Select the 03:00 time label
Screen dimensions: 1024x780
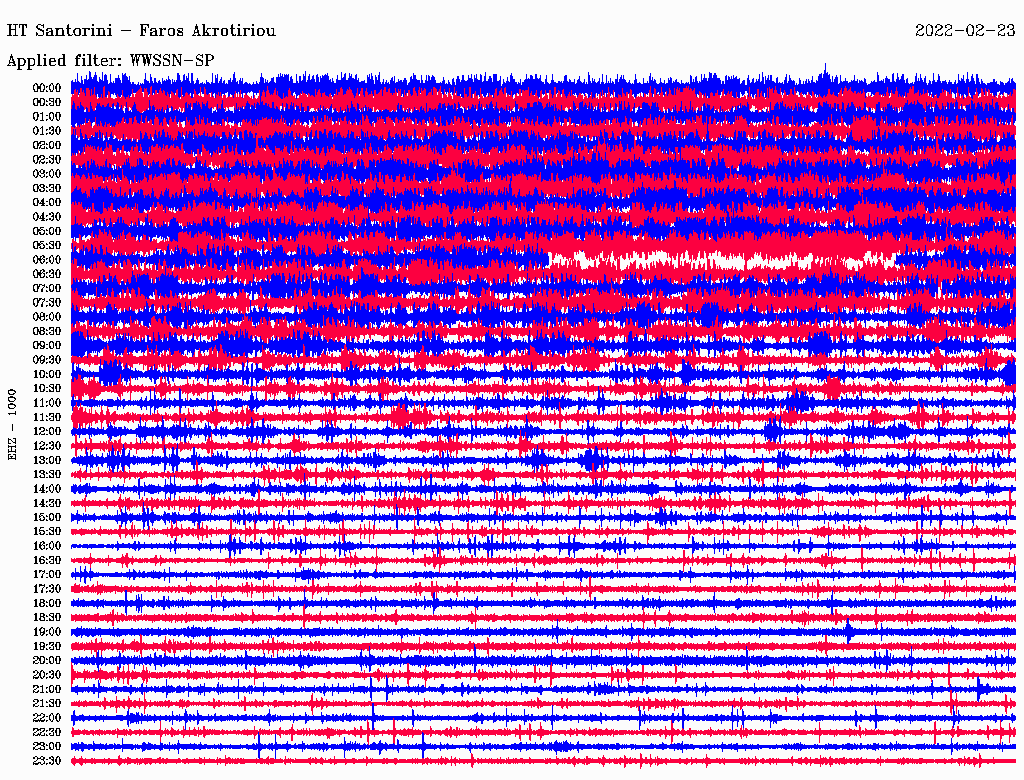coord(47,174)
